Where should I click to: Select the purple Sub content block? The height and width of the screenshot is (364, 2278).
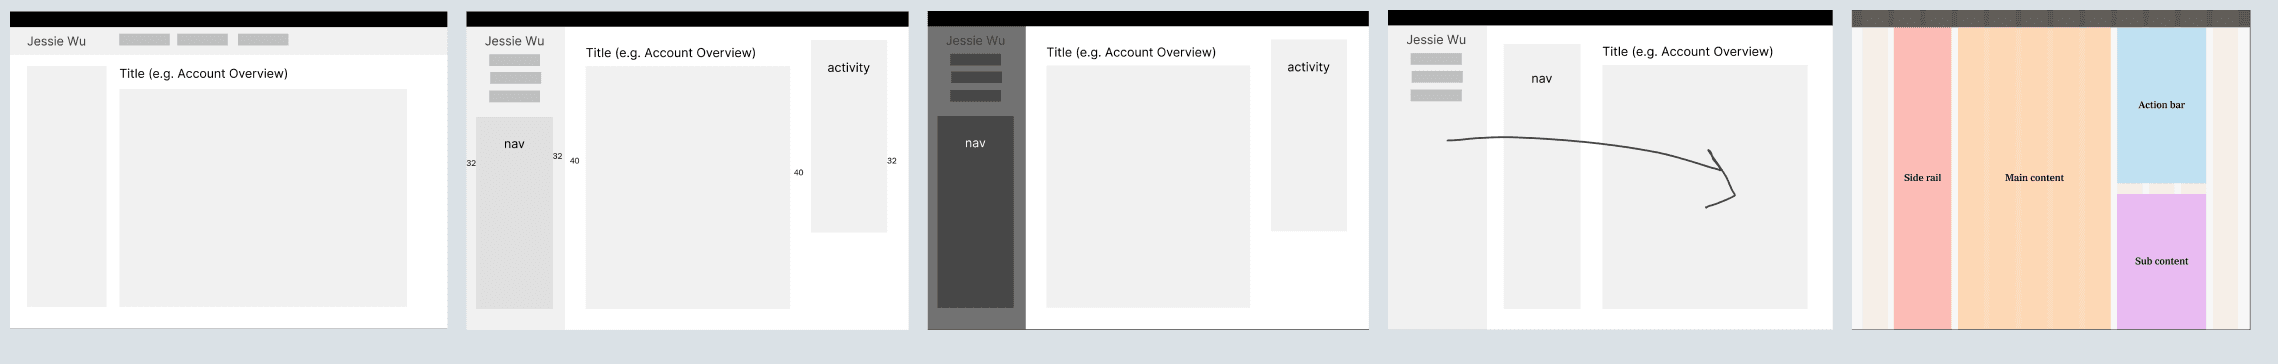2161,261
